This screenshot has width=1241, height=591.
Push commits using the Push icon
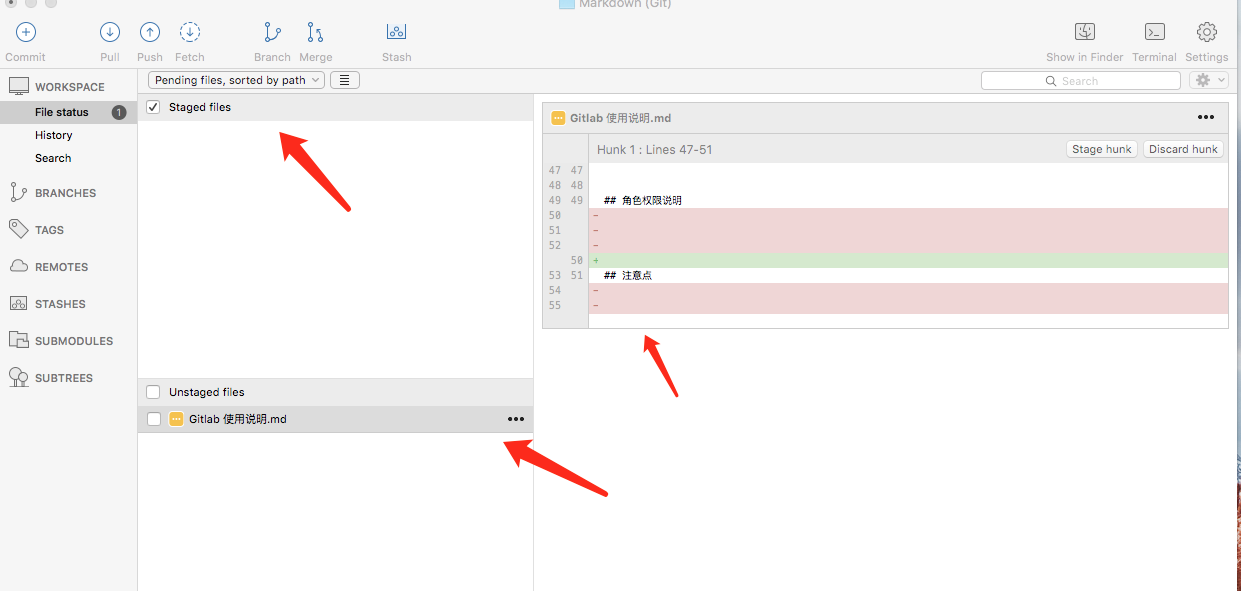[150, 33]
